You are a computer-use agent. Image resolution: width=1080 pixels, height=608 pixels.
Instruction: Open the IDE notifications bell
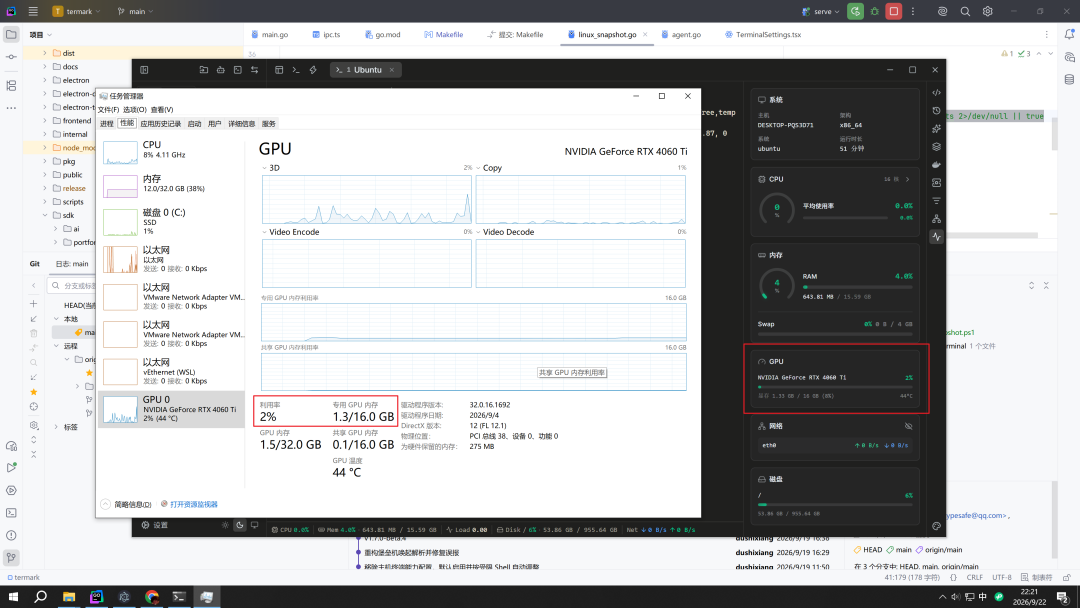pyautogui.click(x=1069, y=34)
